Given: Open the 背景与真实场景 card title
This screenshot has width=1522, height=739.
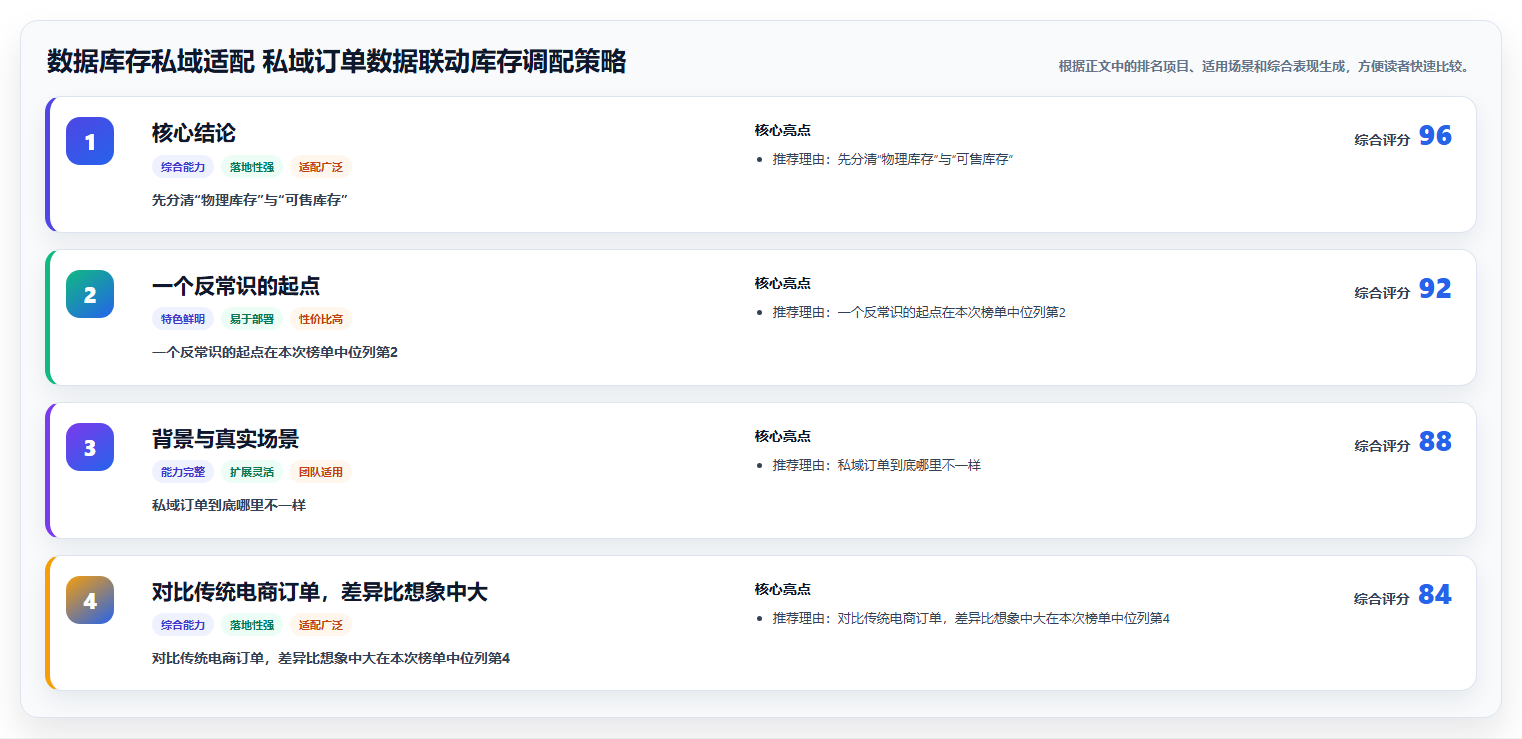Looking at the screenshot, I should [225, 439].
